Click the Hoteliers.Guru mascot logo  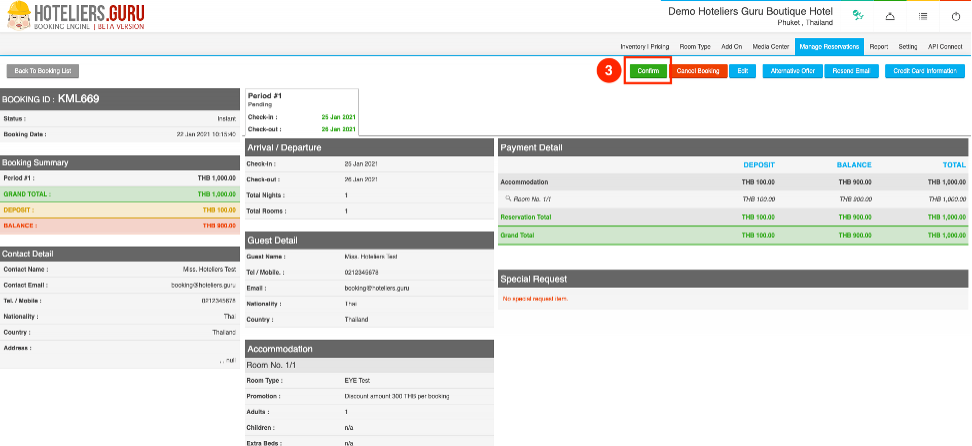(x=17, y=16)
